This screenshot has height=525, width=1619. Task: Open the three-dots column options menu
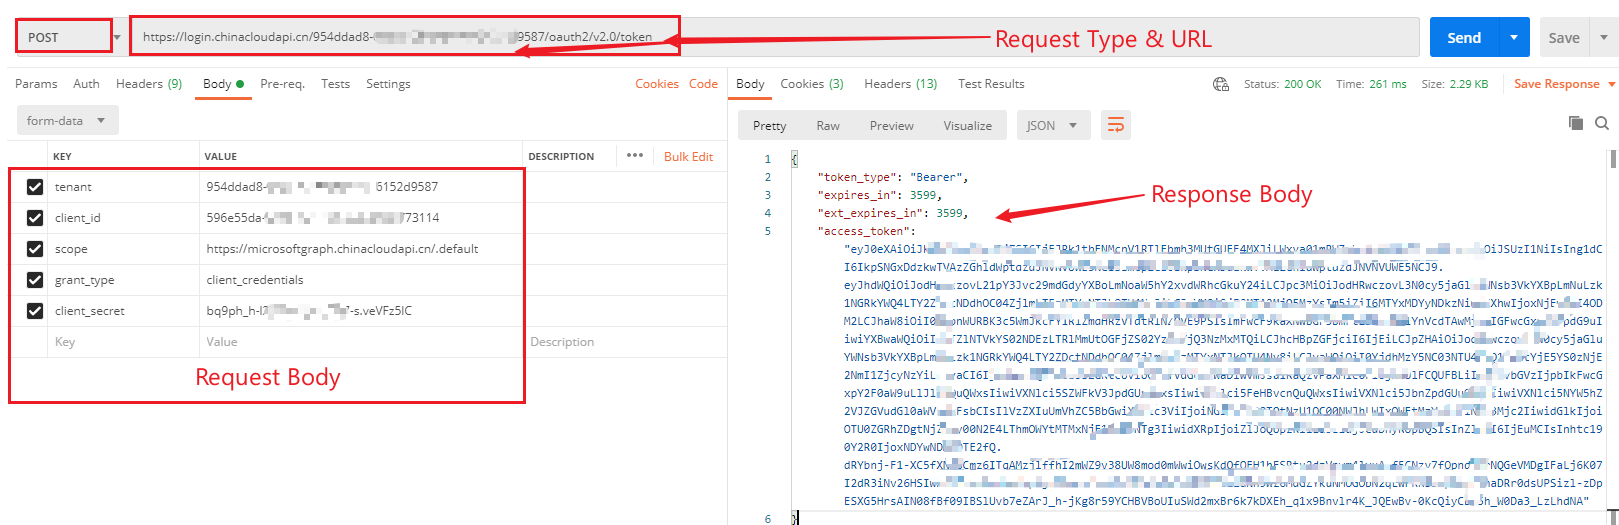pos(635,156)
